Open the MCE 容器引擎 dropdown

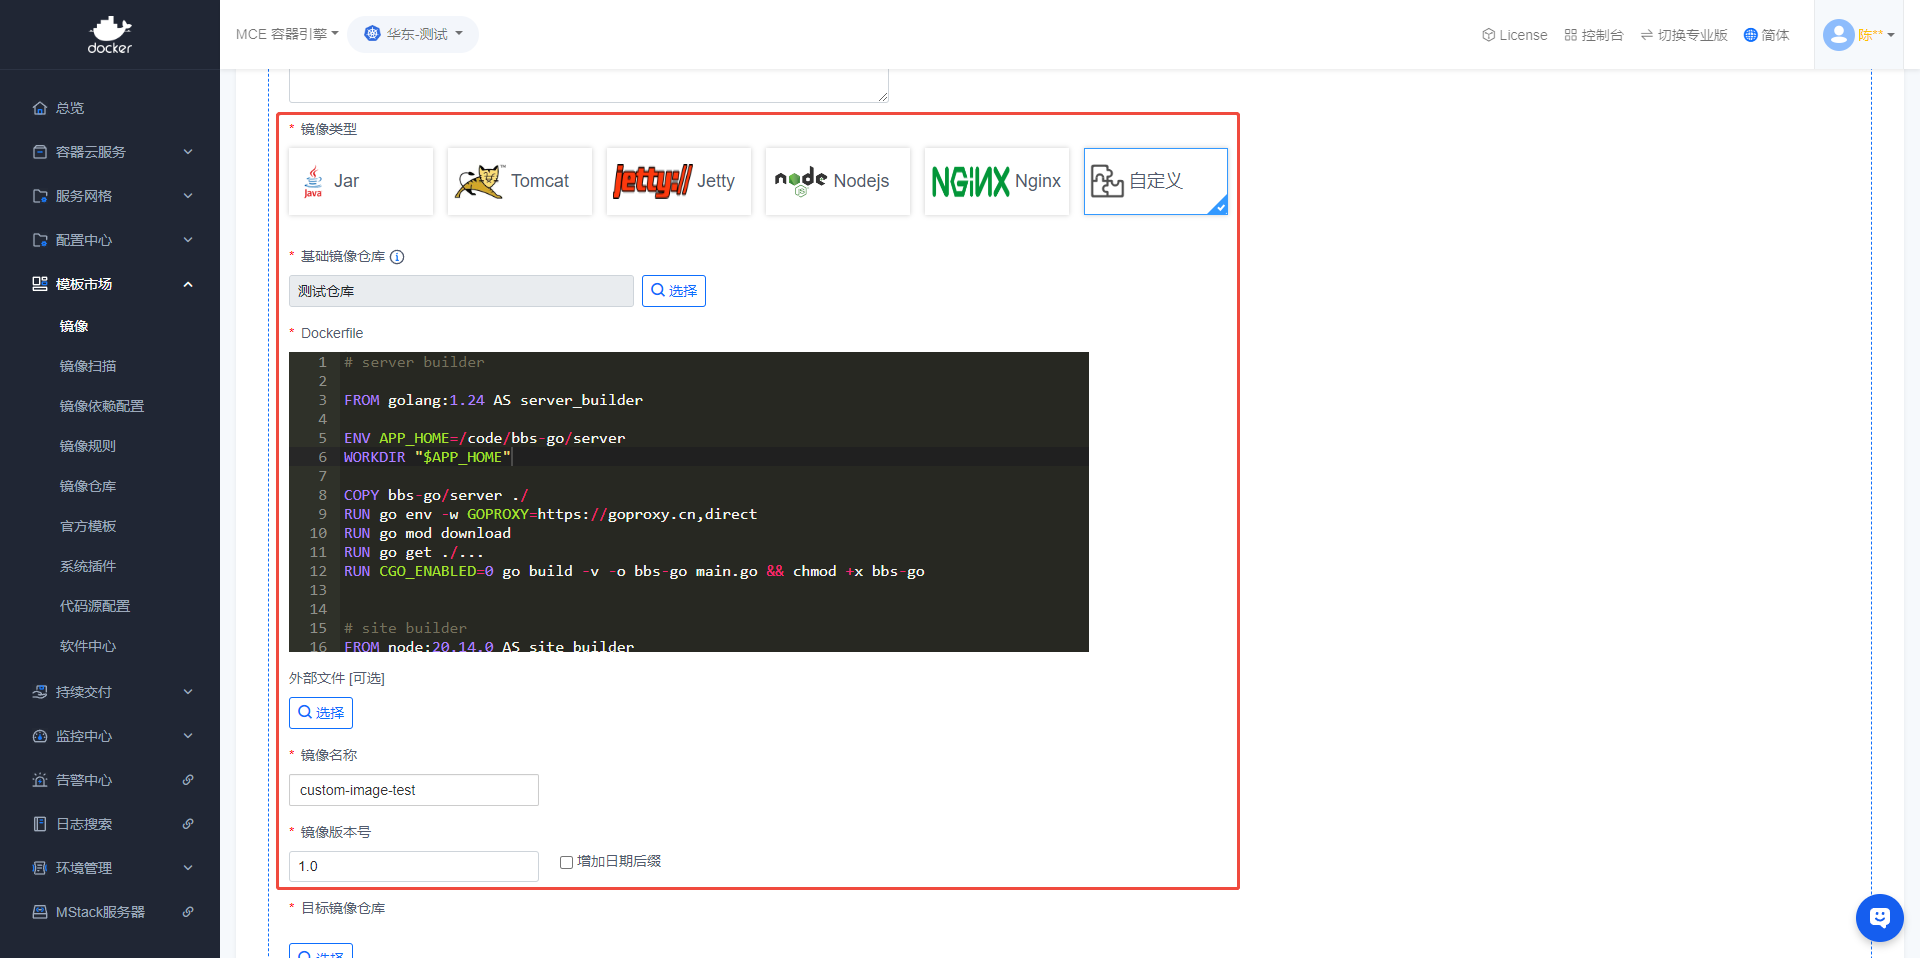click(287, 34)
